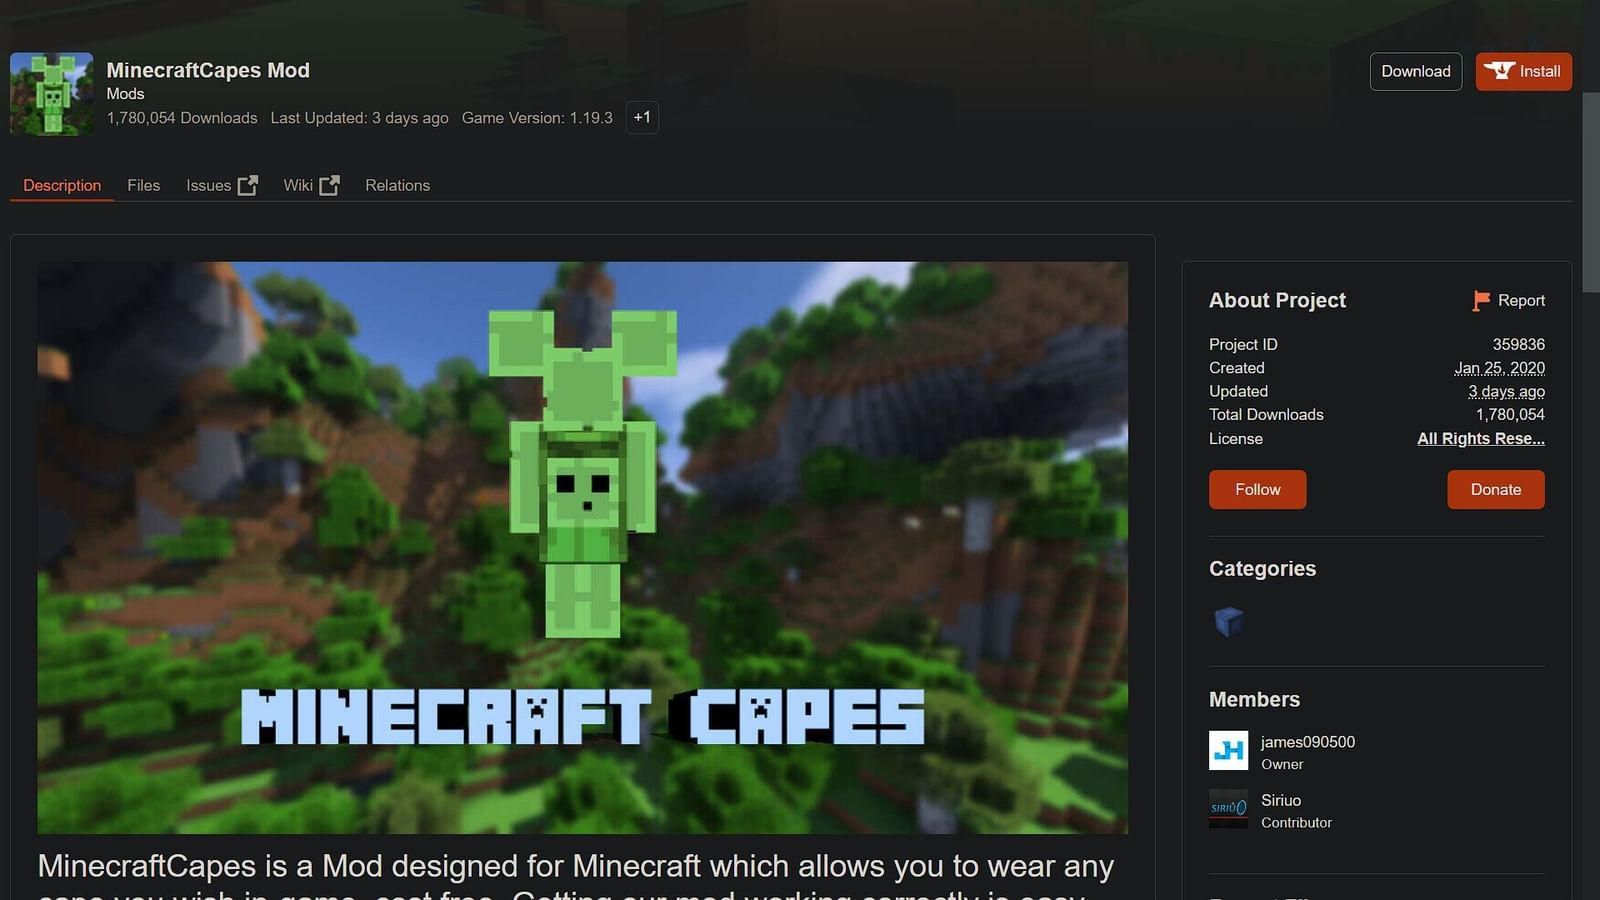
Task: Open Issues via its external link icon
Action: pos(246,184)
